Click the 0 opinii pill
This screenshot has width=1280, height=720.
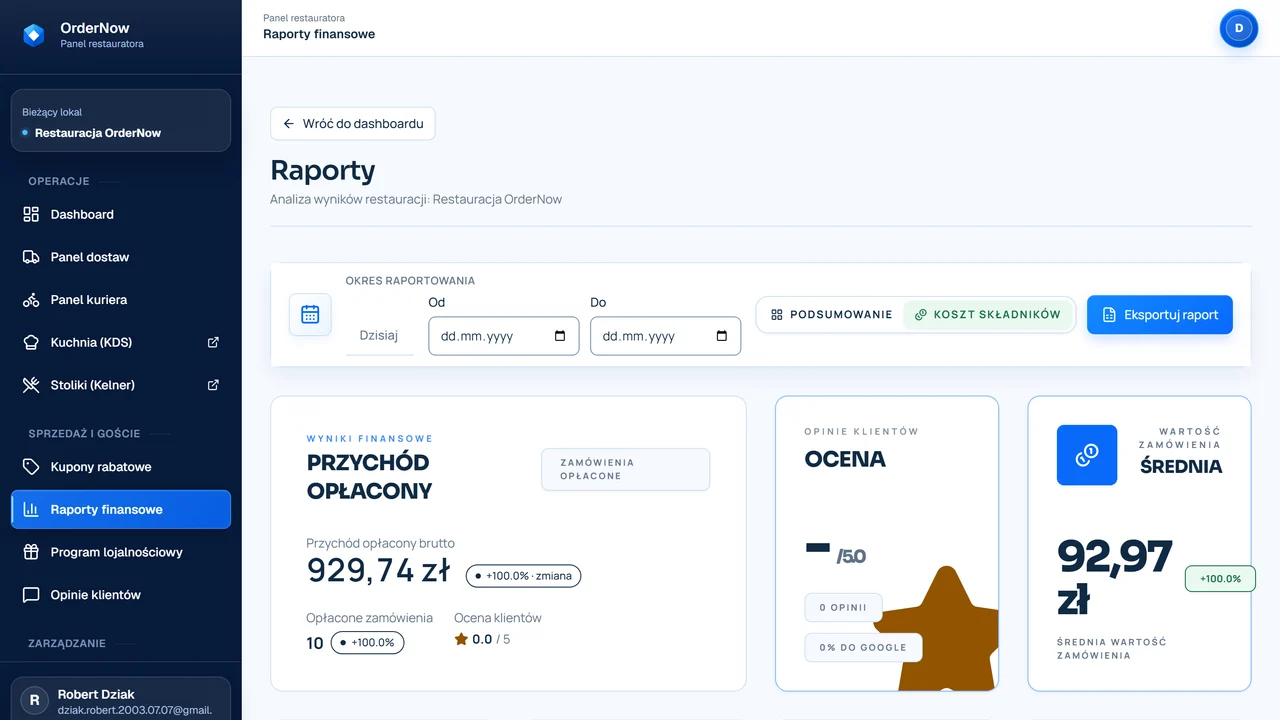coord(843,608)
